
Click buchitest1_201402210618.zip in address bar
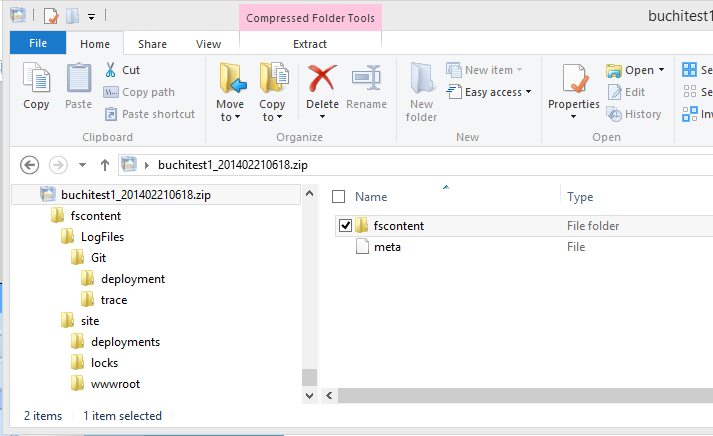[233, 165]
